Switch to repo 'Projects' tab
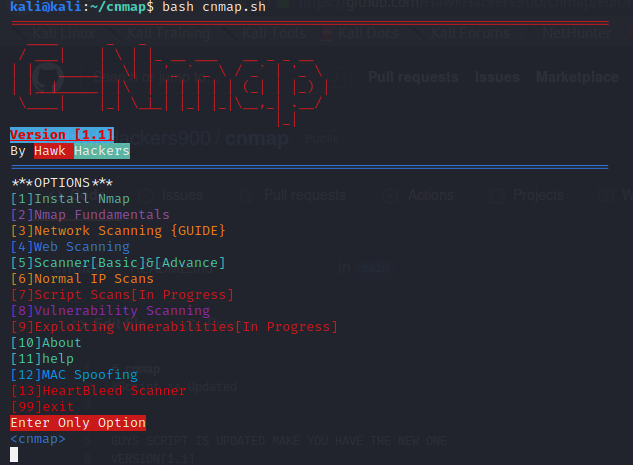This screenshot has width=633, height=465. (x=527, y=195)
